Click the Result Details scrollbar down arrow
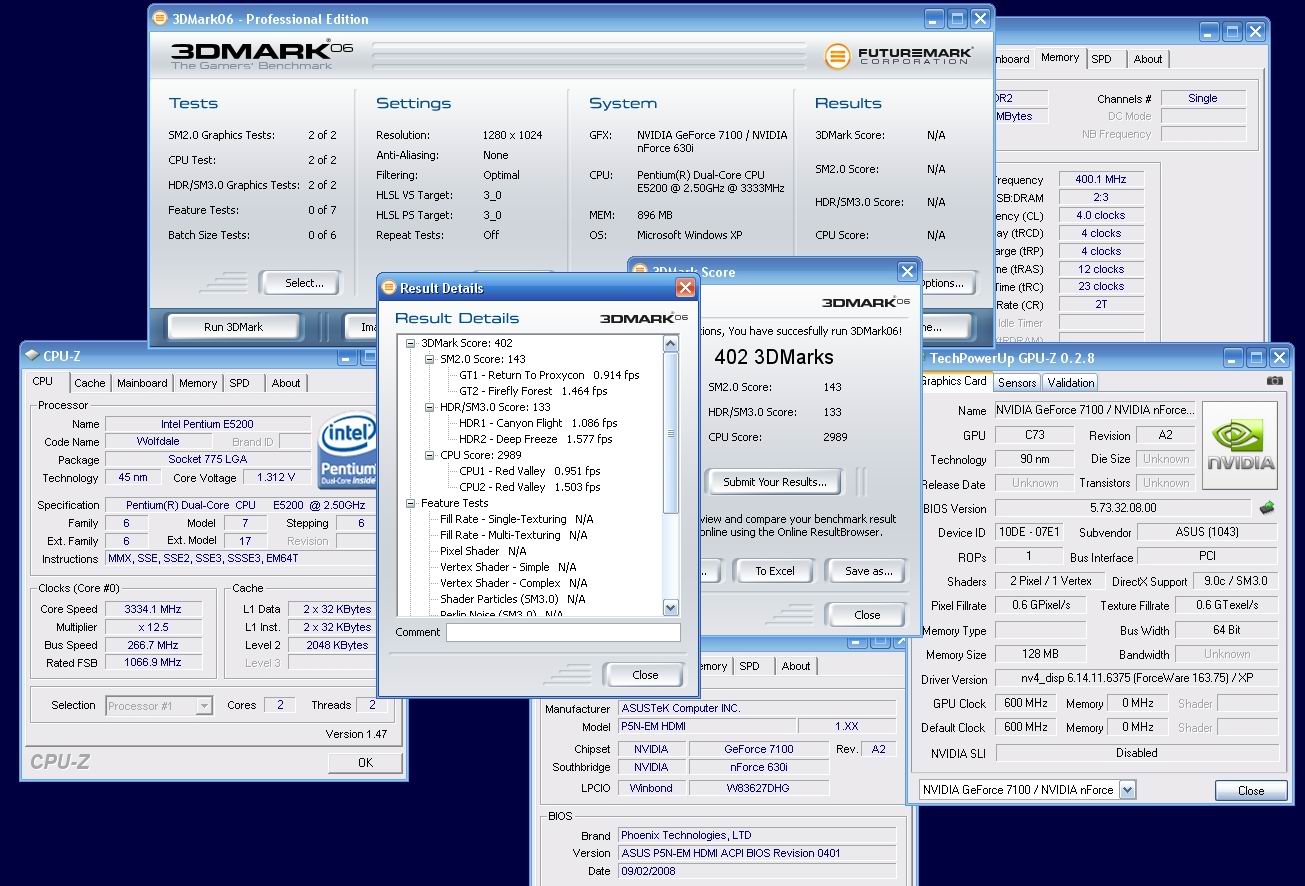1305x886 pixels. (x=670, y=607)
